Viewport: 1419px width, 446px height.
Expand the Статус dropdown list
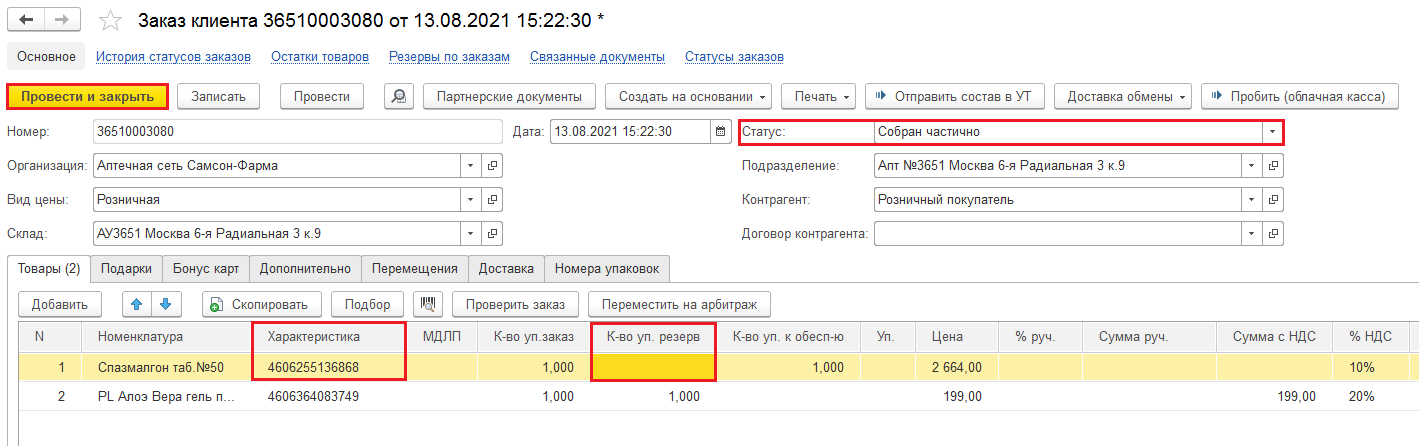[1271, 132]
